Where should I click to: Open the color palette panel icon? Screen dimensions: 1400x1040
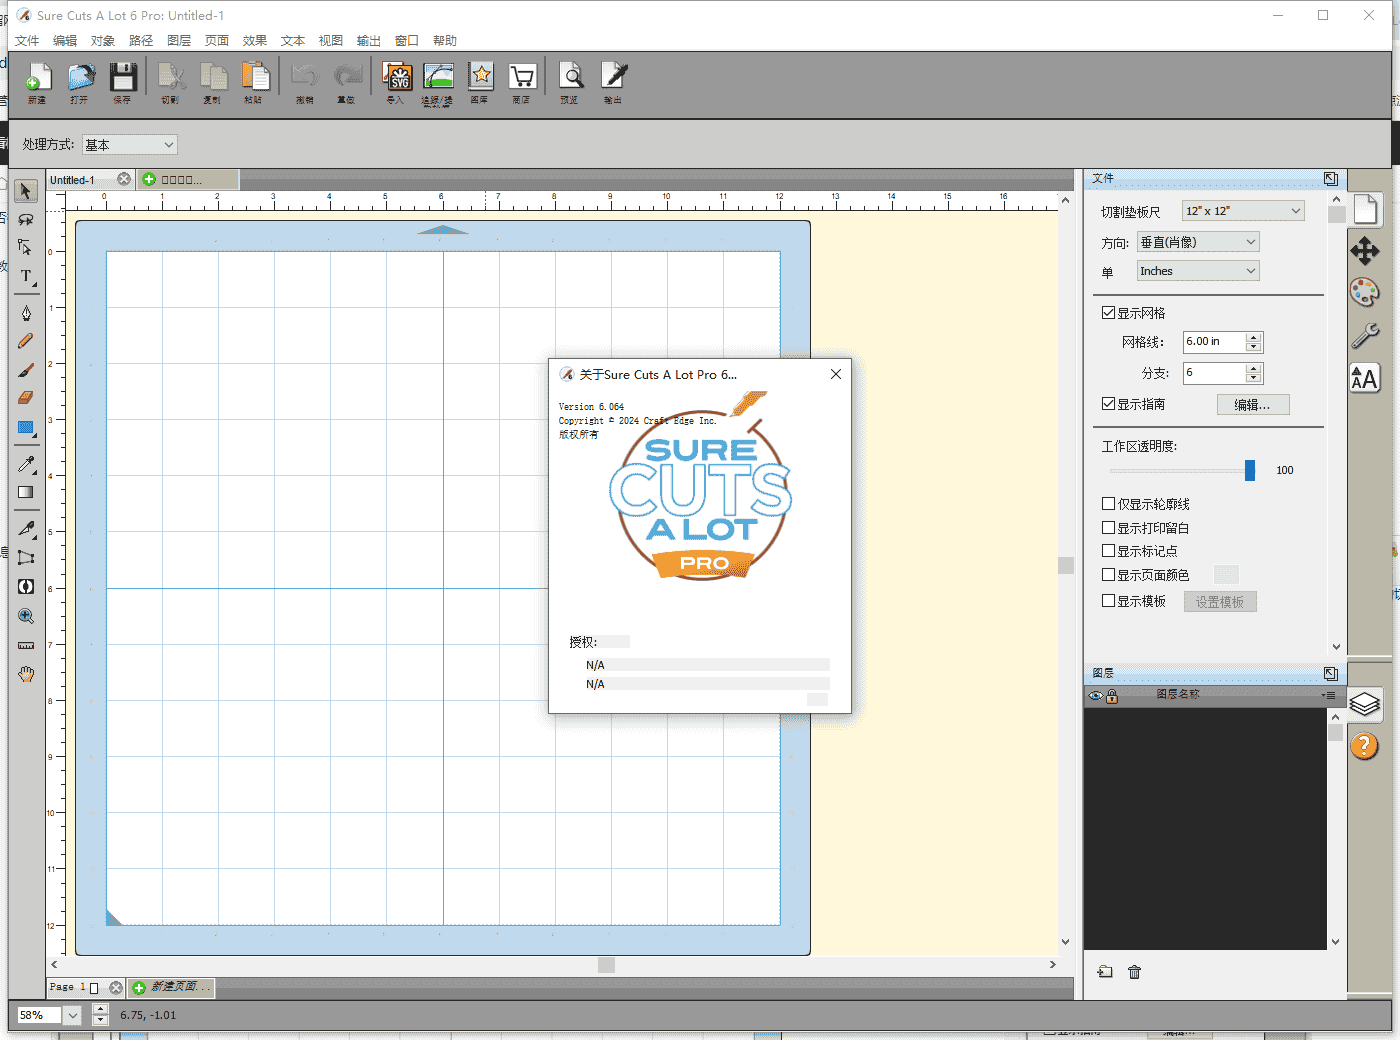[x=1365, y=292]
